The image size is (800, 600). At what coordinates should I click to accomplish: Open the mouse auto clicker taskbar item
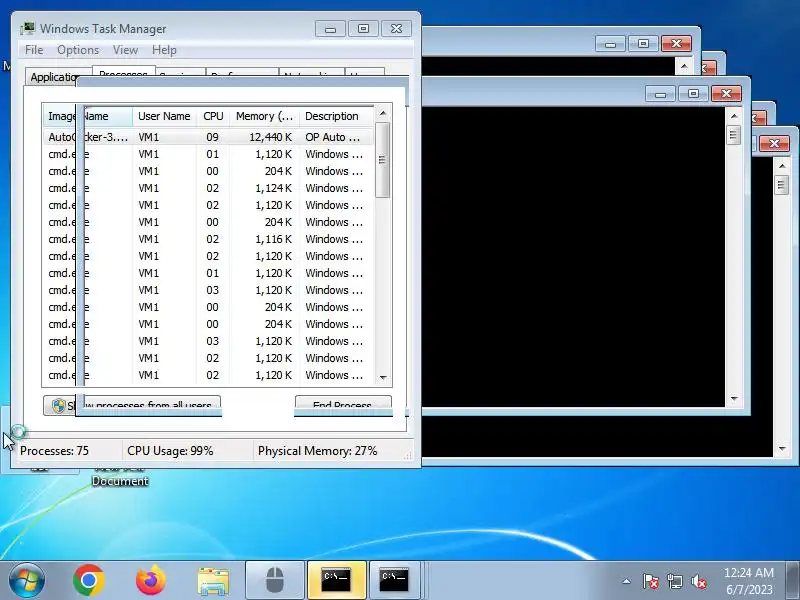pos(275,581)
